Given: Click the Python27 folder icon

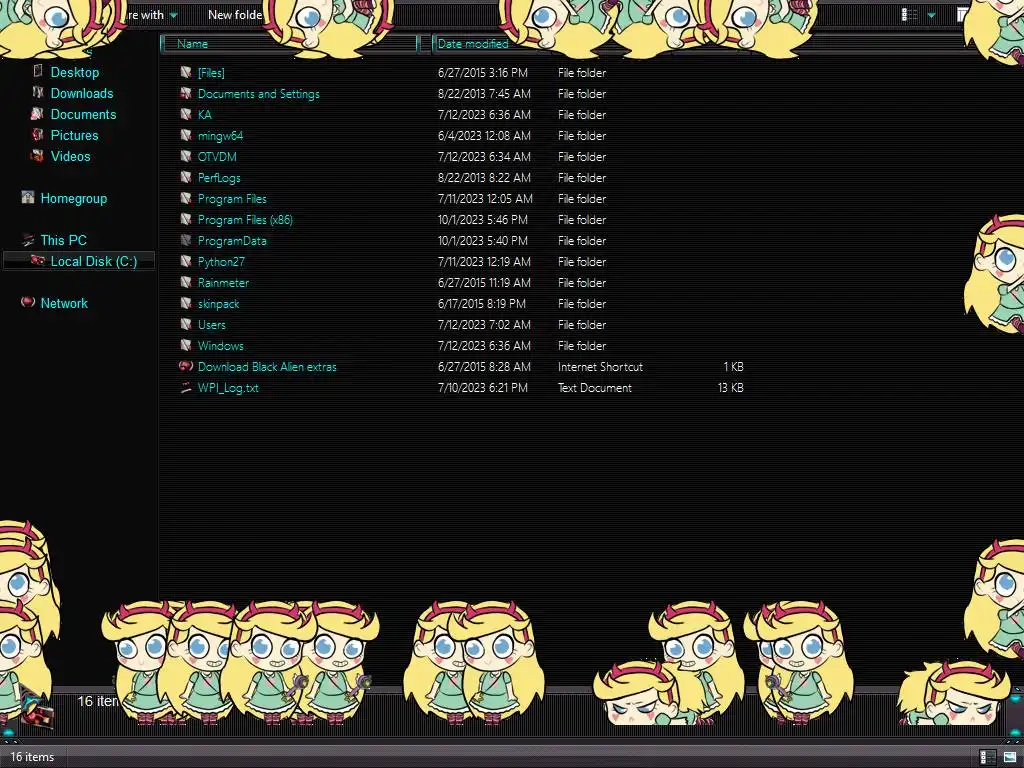Looking at the screenshot, I should pos(186,261).
